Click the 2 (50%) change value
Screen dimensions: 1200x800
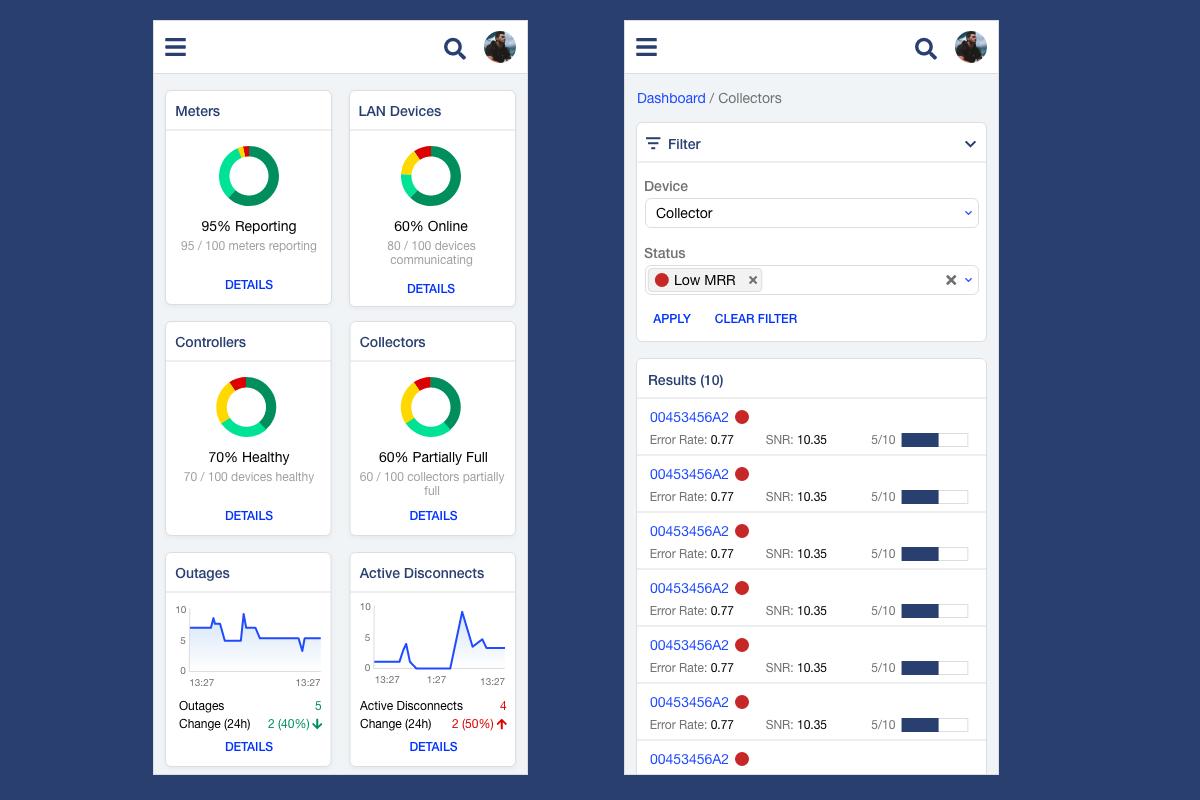473,724
